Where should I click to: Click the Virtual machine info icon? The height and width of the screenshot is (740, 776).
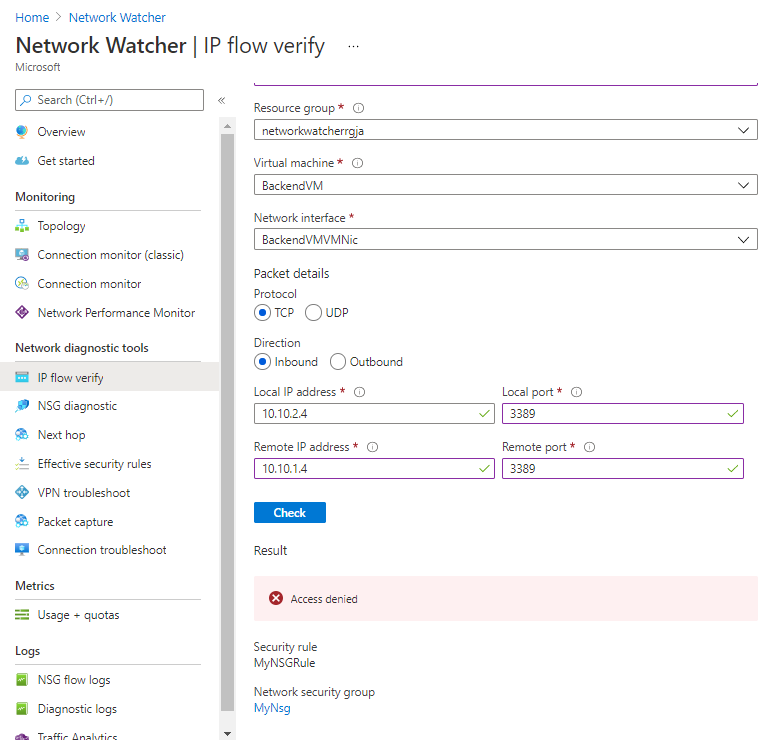coord(357,163)
